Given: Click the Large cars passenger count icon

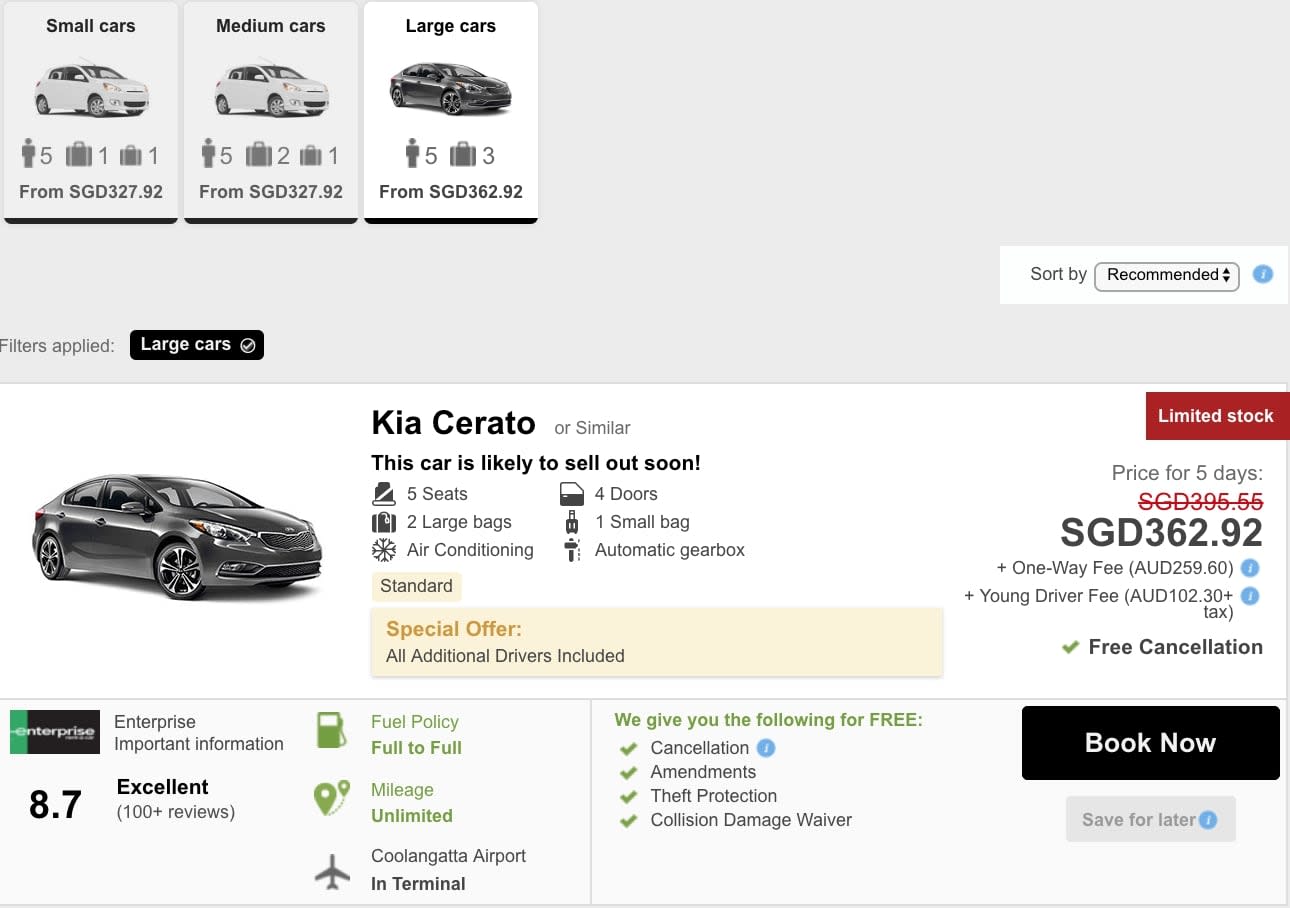Looking at the screenshot, I should 413,155.
